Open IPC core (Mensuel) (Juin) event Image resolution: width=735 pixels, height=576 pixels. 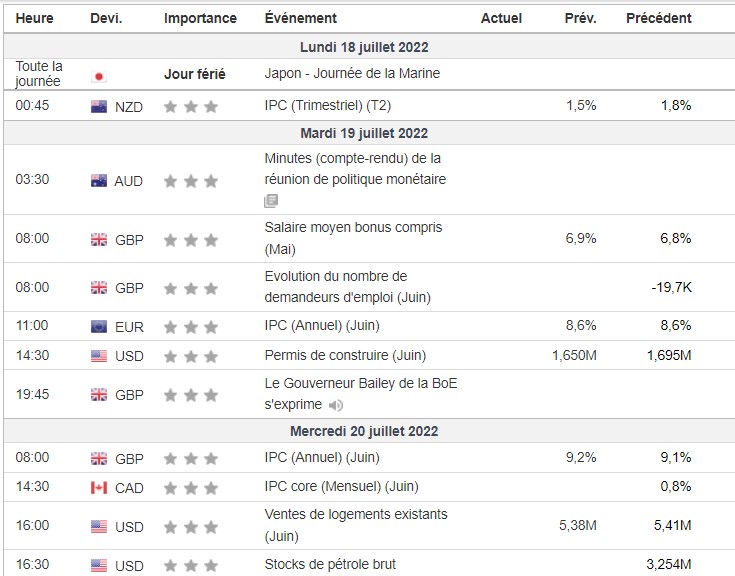(341, 486)
